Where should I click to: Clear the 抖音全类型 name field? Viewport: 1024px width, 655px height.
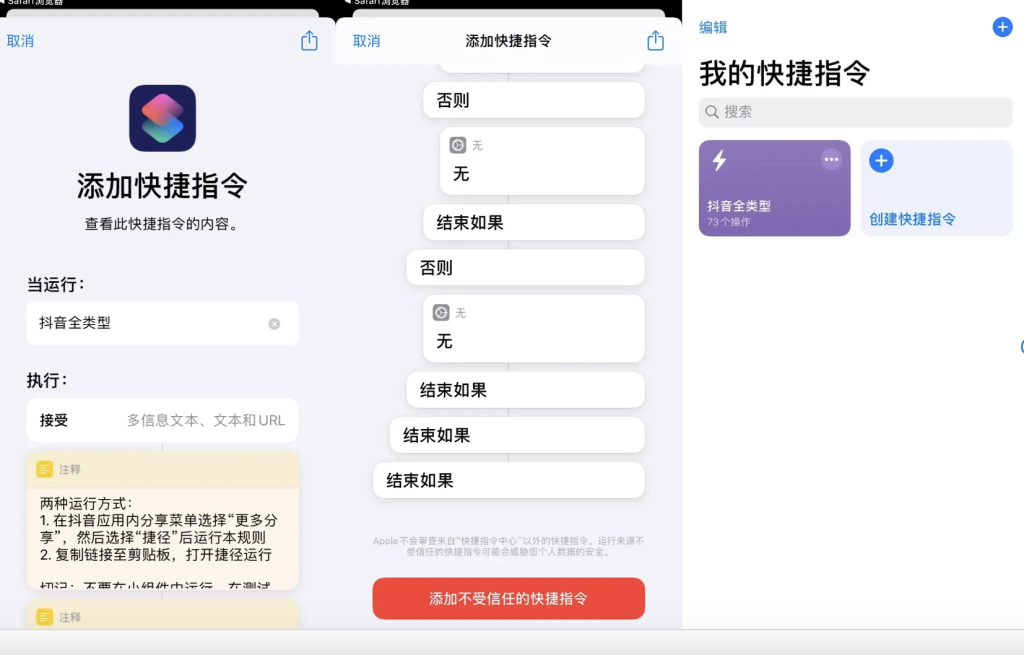click(274, 323)
